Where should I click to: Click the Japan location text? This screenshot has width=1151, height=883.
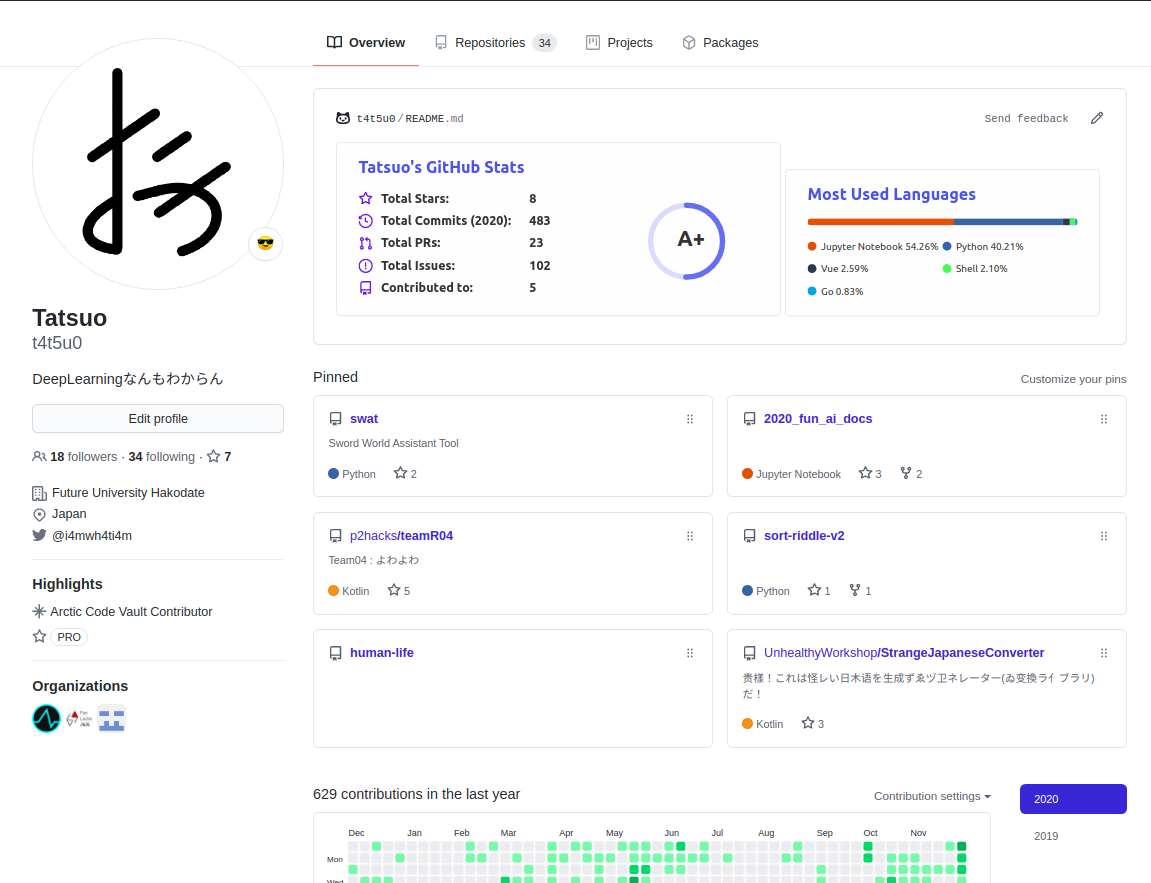click(x=69, y=514)
